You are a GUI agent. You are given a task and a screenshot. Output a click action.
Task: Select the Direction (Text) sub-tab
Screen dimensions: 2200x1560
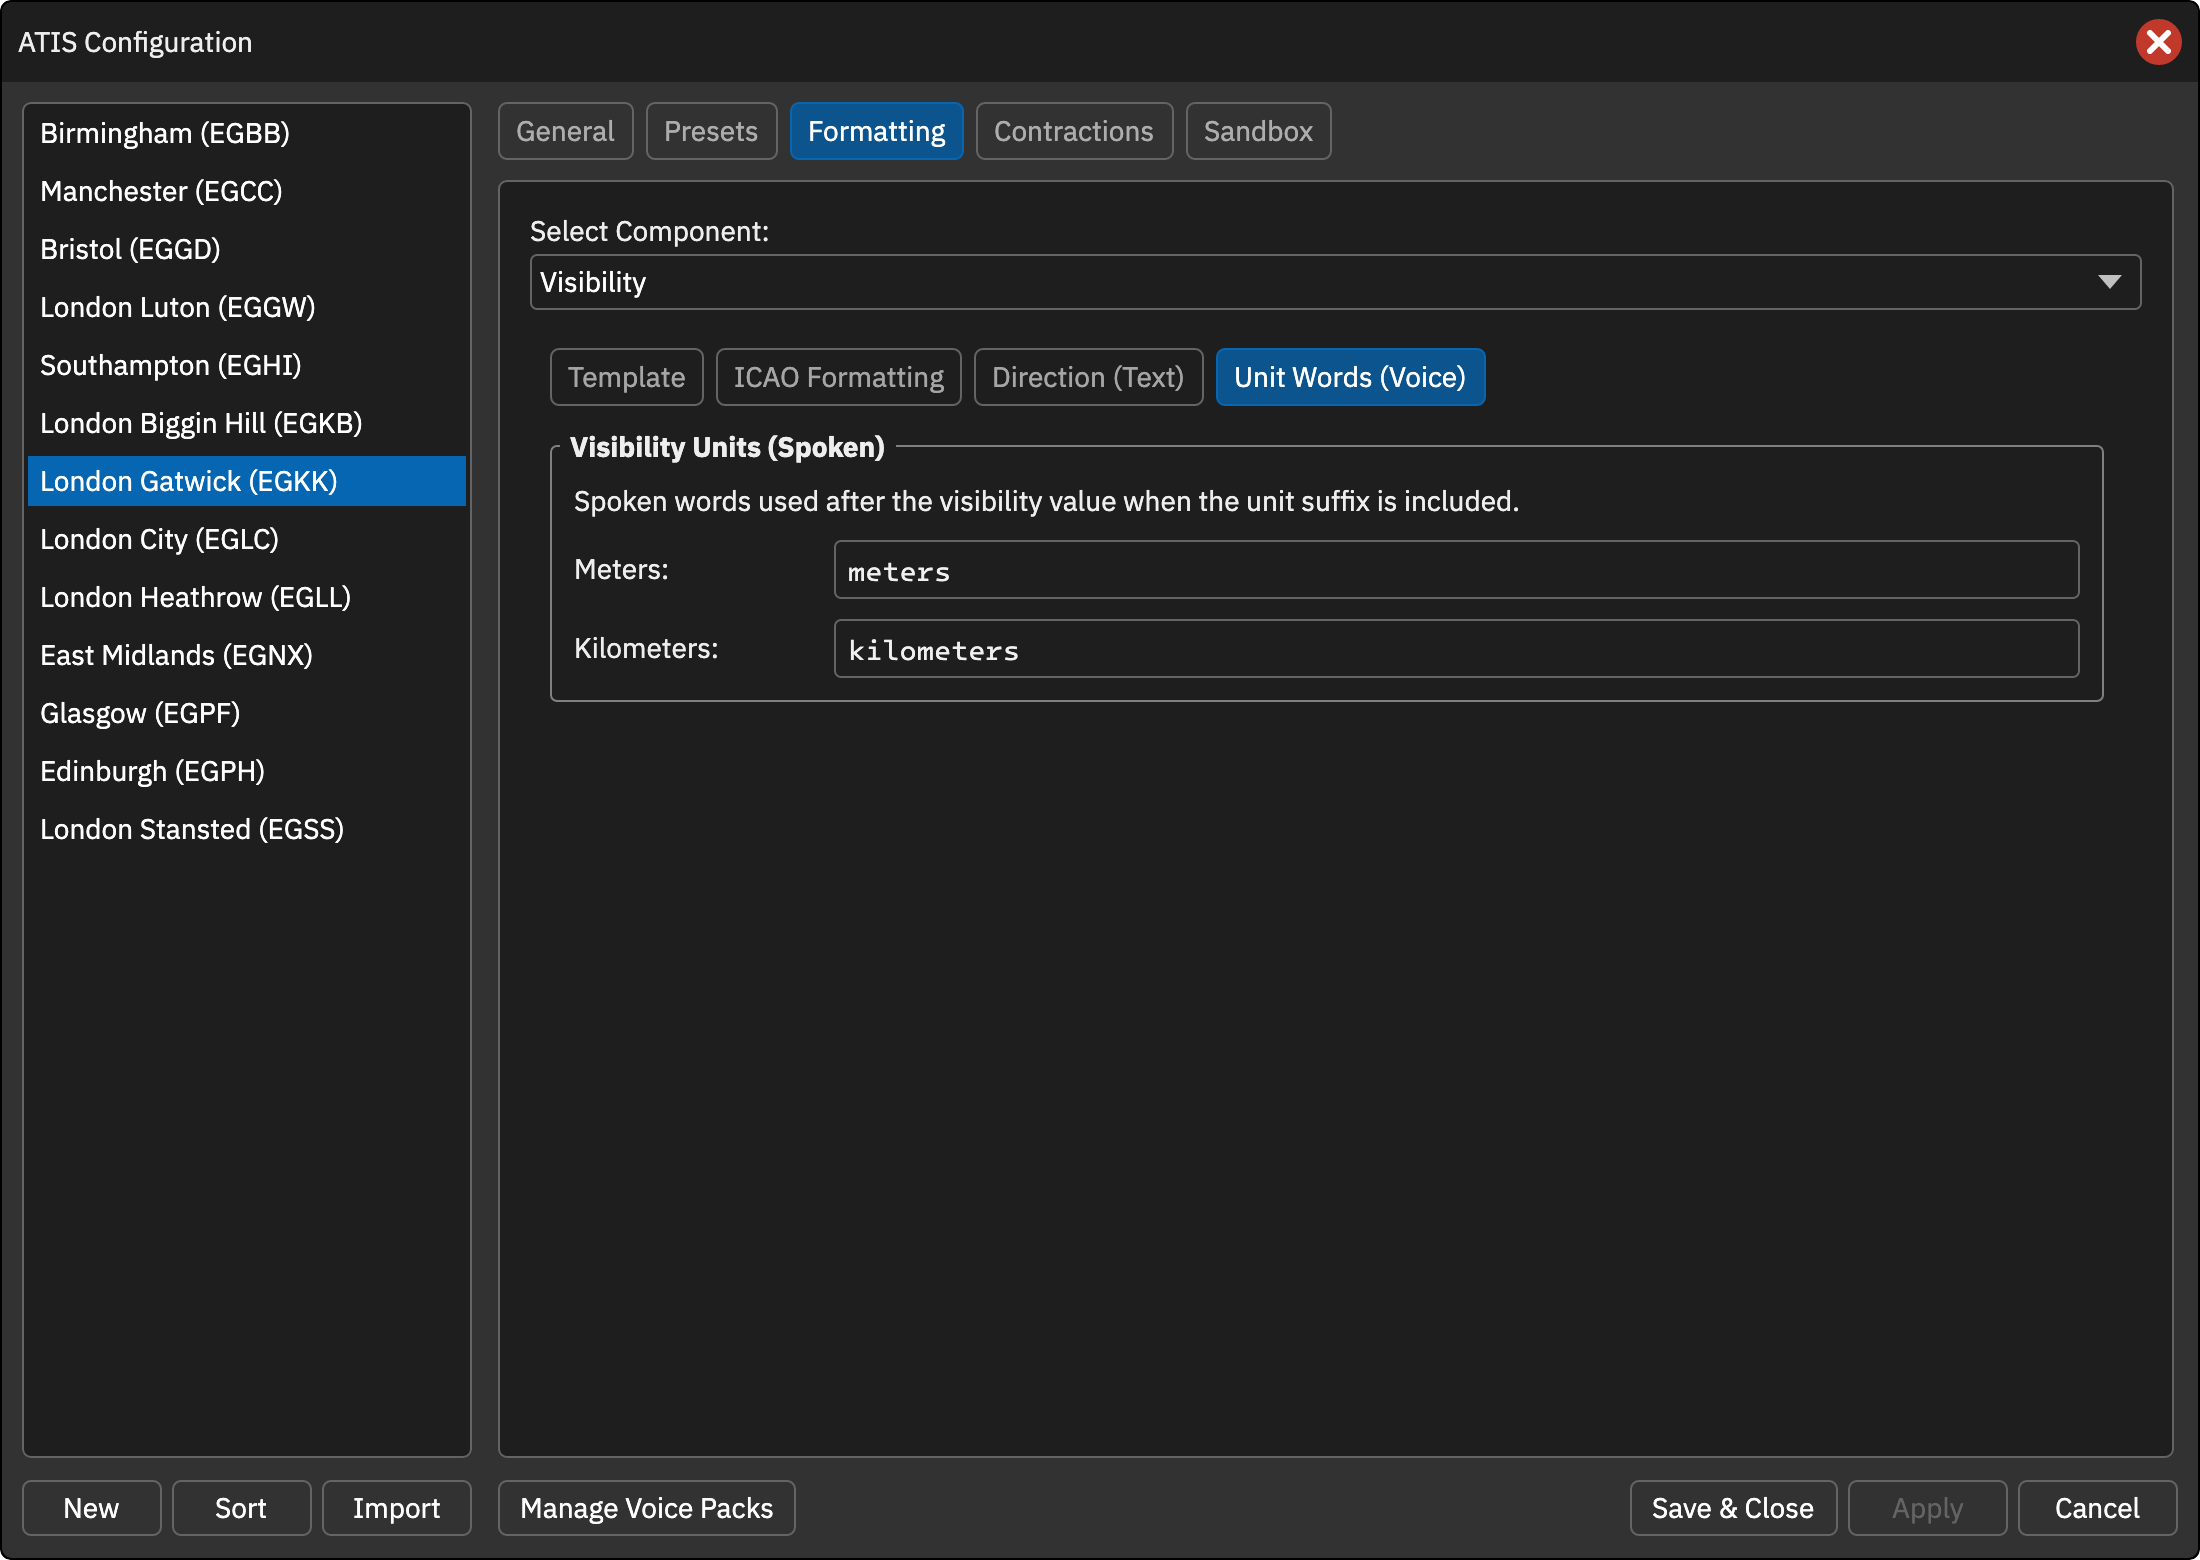tap(1088, 377)
